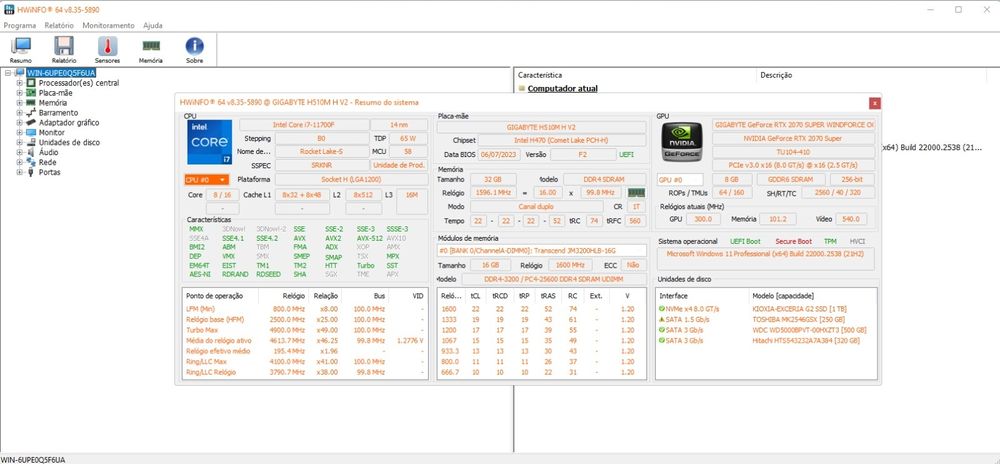Click the Áudio speaker tree icon

tap(31, 152)
